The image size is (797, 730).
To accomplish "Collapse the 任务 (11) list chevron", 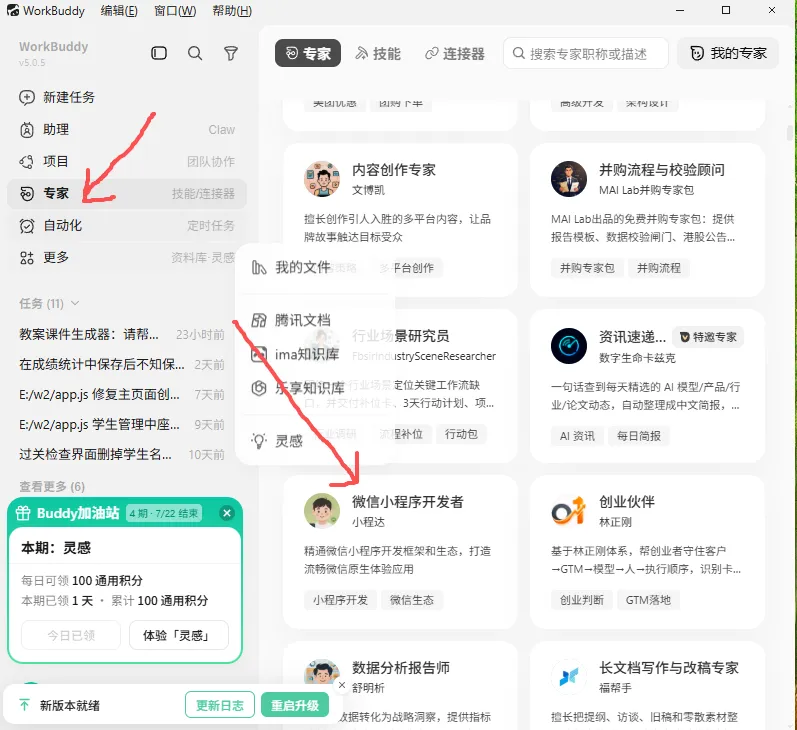I will (75, 303).
